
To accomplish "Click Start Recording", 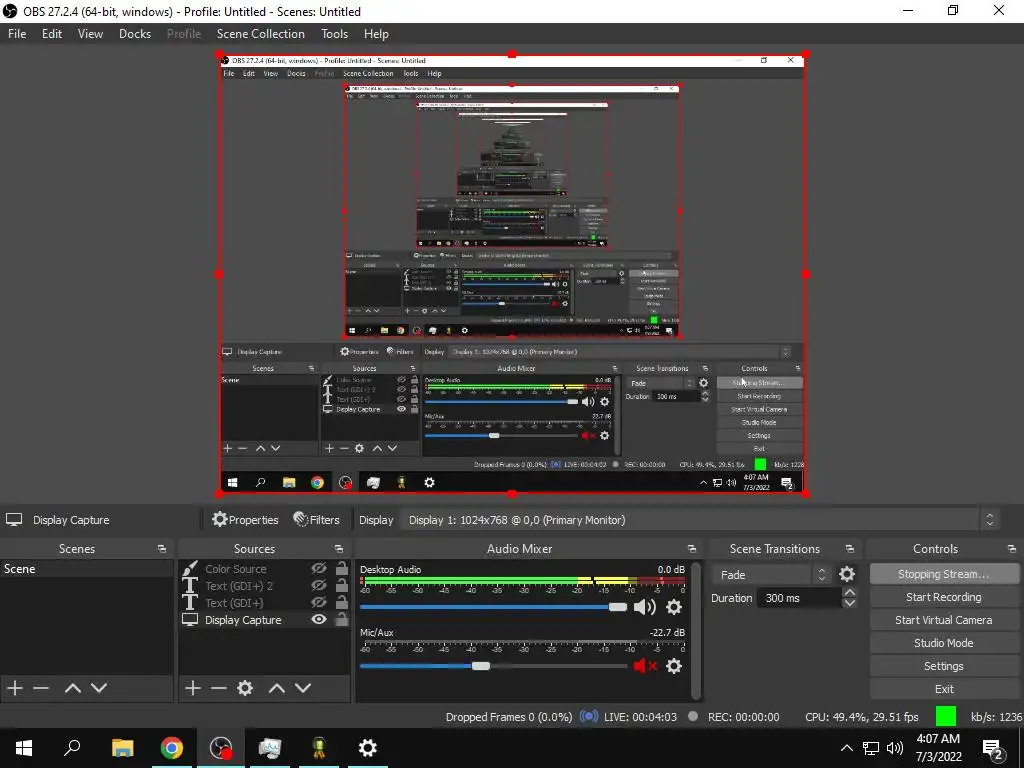I will (x=944, y=597).
